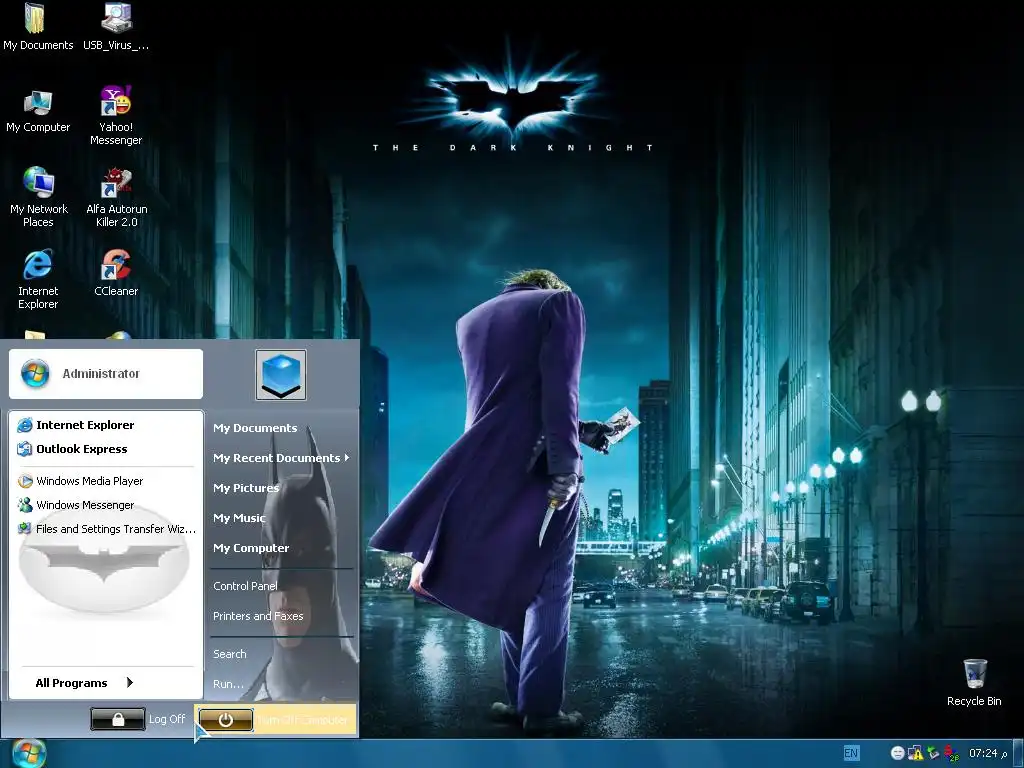This screenshot has width=1024, height=768.
Task: Click the taskbar clock showing 07:24
Action: point(987,753)
